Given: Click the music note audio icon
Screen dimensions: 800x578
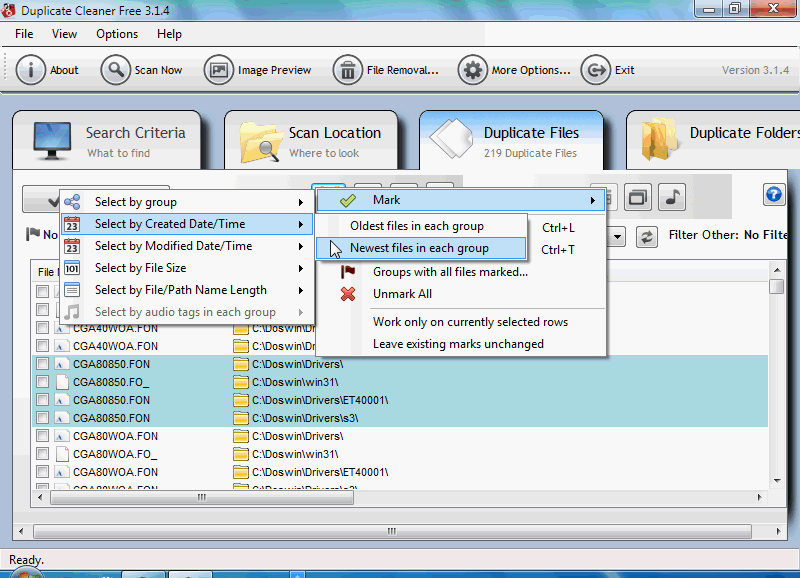Looking at the screenshot, I should point(673,197).
